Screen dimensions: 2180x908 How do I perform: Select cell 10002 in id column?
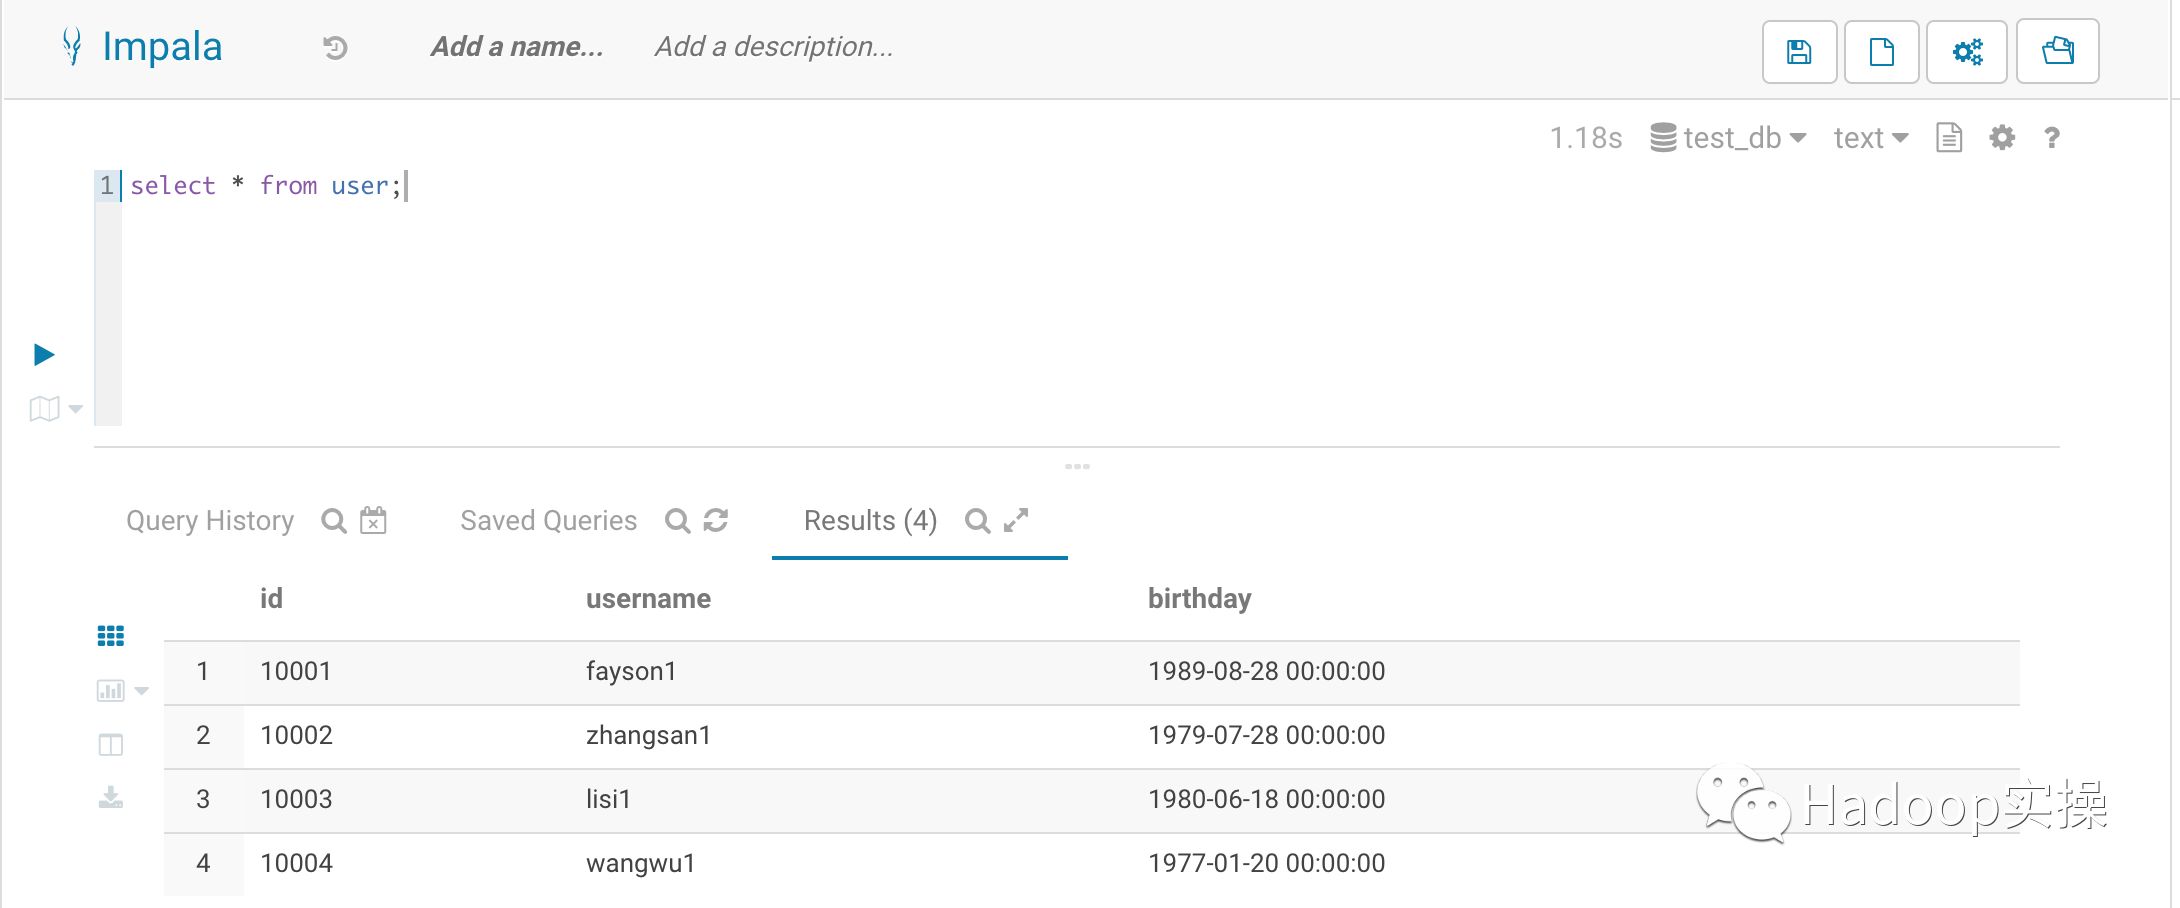[296, 735]
